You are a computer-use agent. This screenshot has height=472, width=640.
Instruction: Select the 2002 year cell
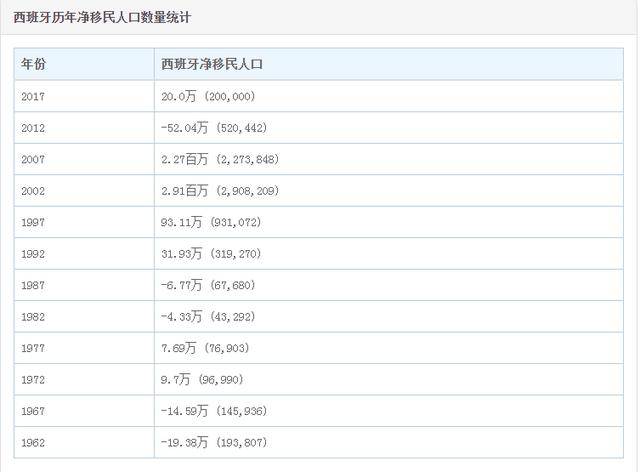pos(84,191)
